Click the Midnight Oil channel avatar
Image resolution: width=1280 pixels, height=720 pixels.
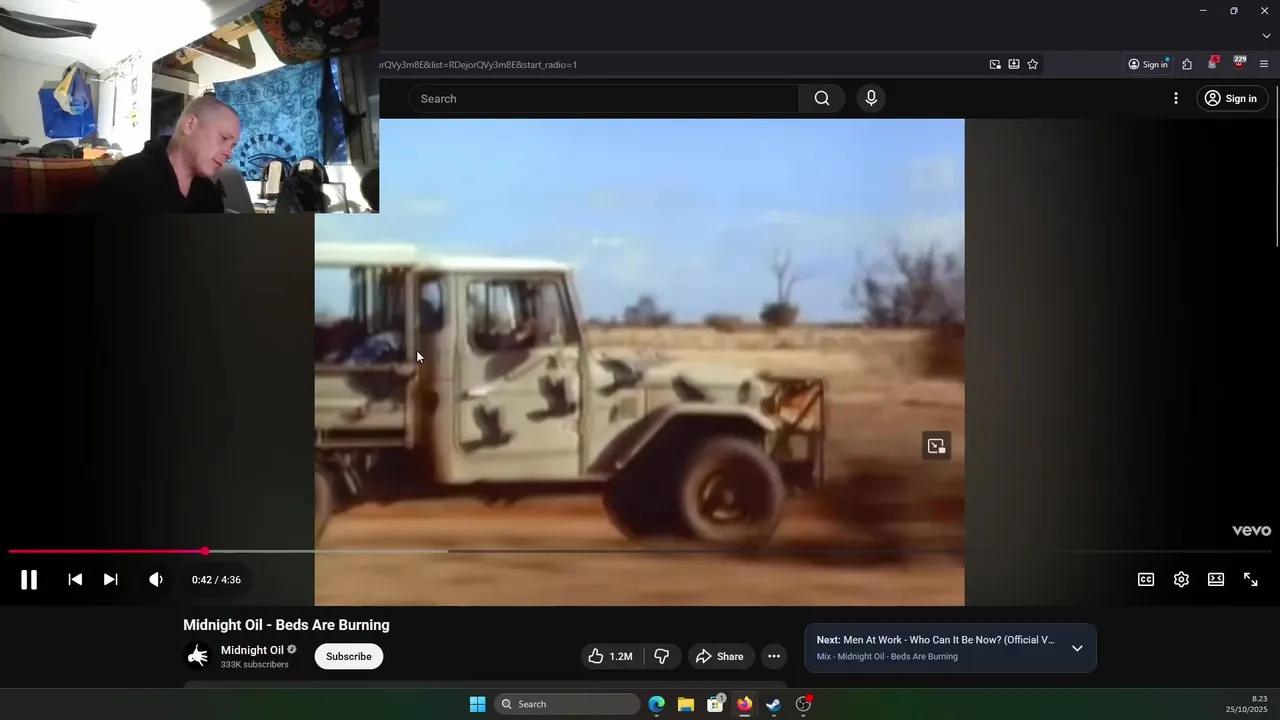198,656
